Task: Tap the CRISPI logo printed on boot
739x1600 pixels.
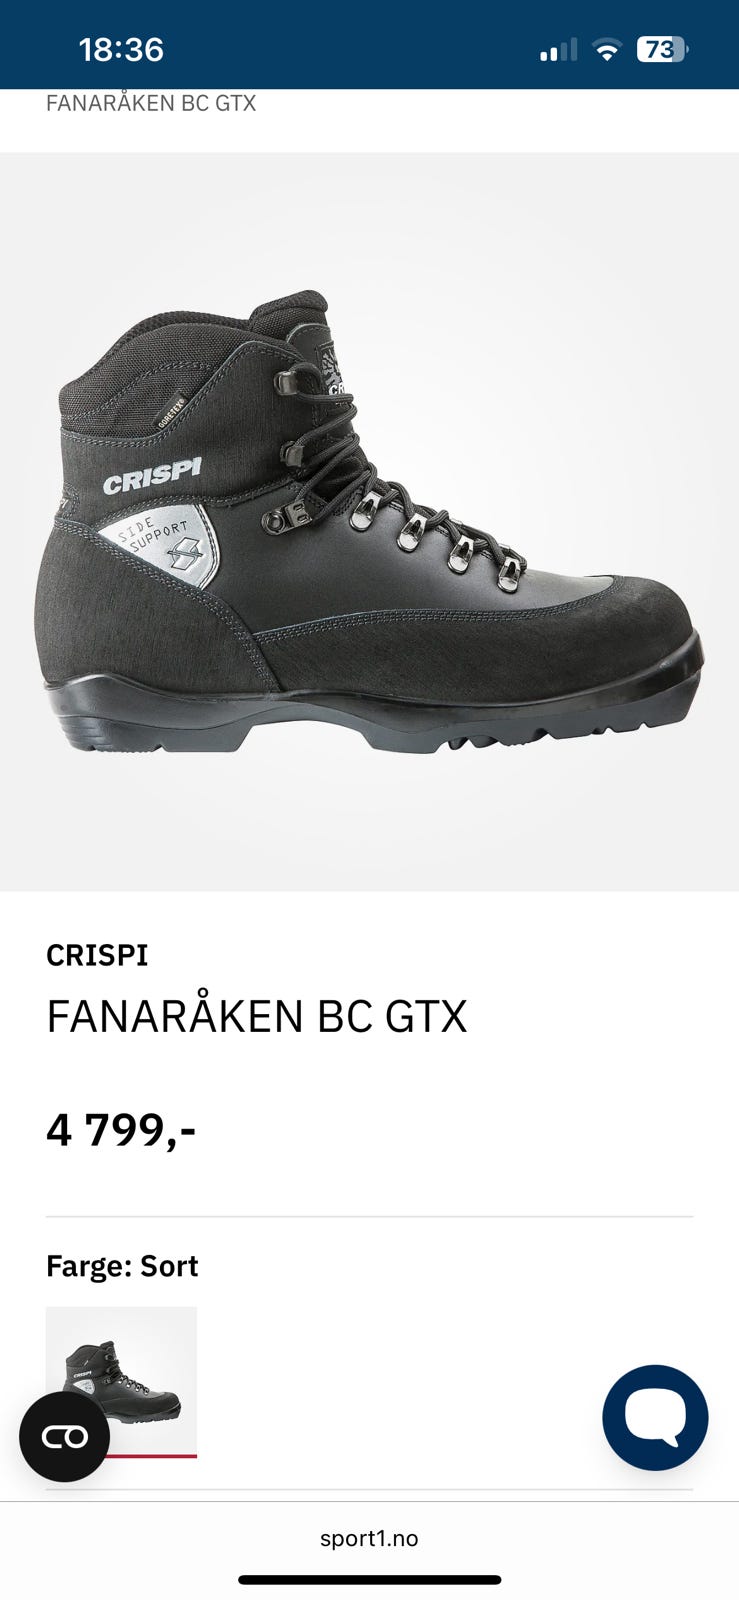Action: pos(152,477)
